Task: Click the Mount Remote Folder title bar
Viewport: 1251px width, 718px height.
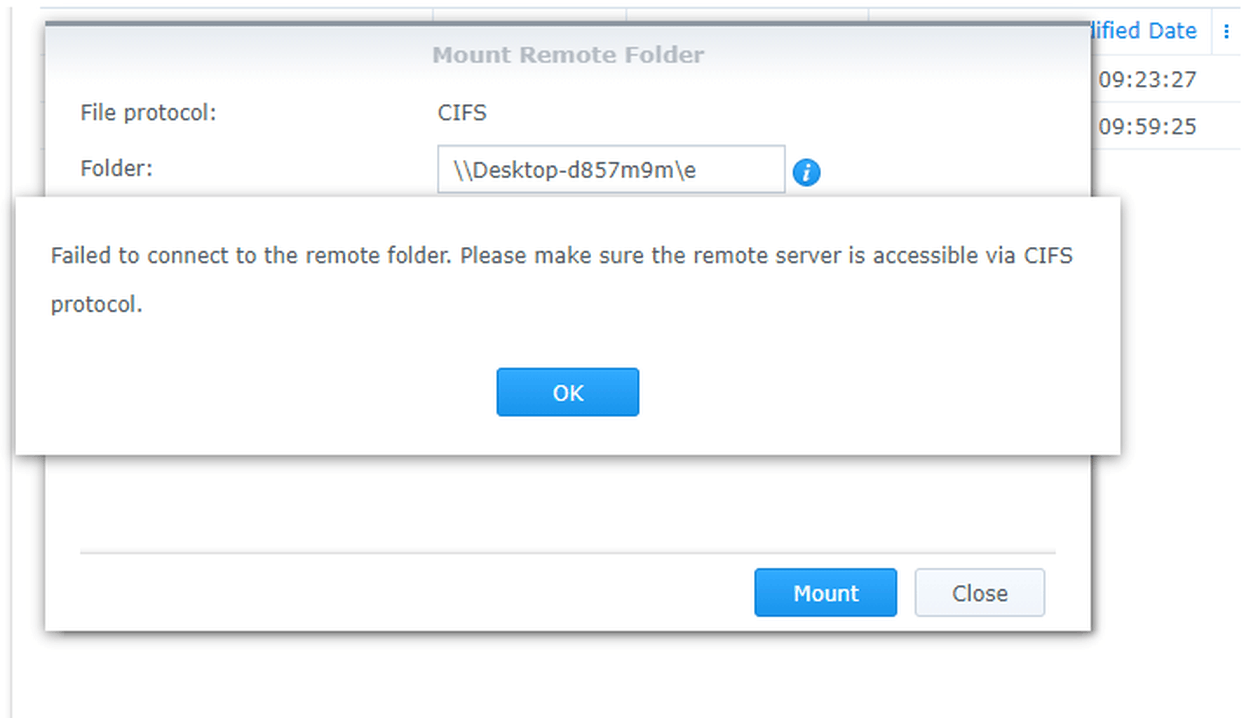Action: 567,55
